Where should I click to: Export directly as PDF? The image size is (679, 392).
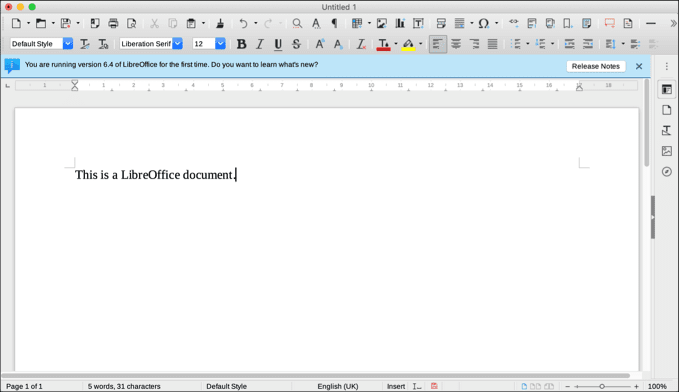95,23
